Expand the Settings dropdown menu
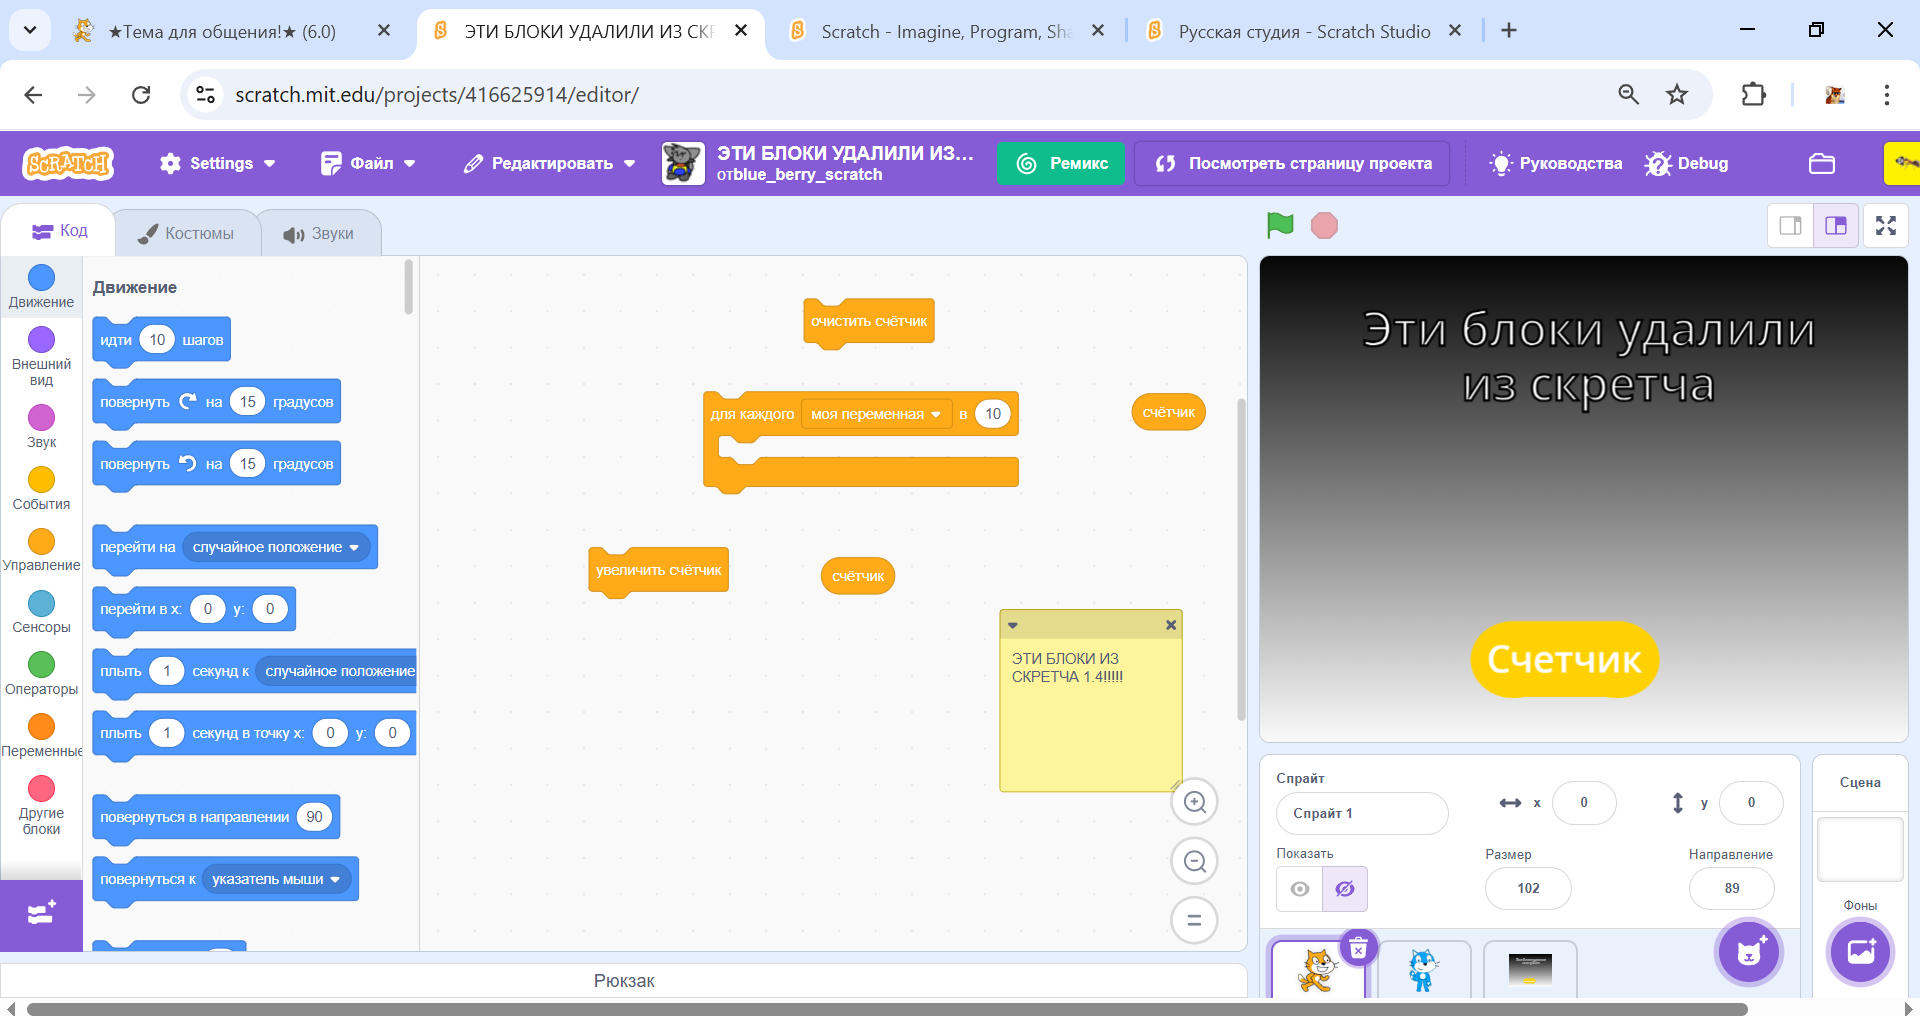 [217, 163]
